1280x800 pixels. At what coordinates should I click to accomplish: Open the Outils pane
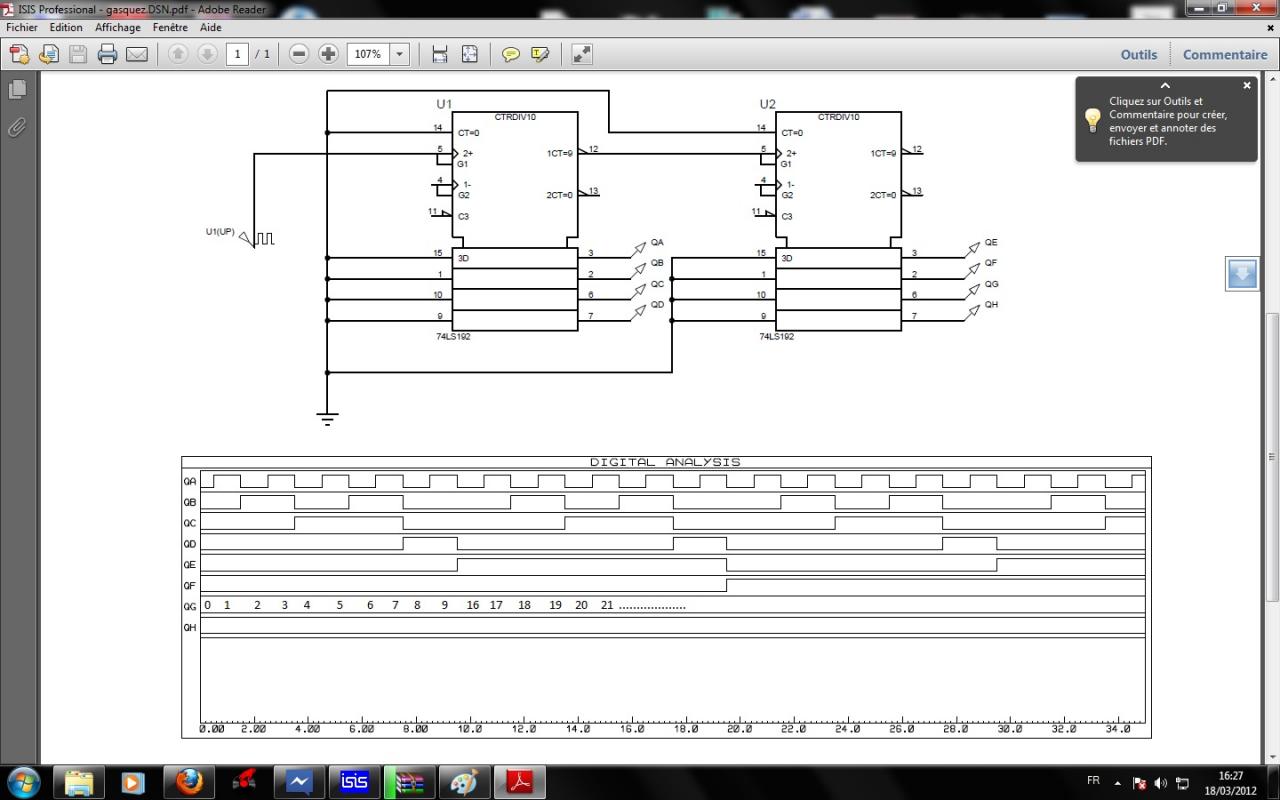(x=1139, y=54)
